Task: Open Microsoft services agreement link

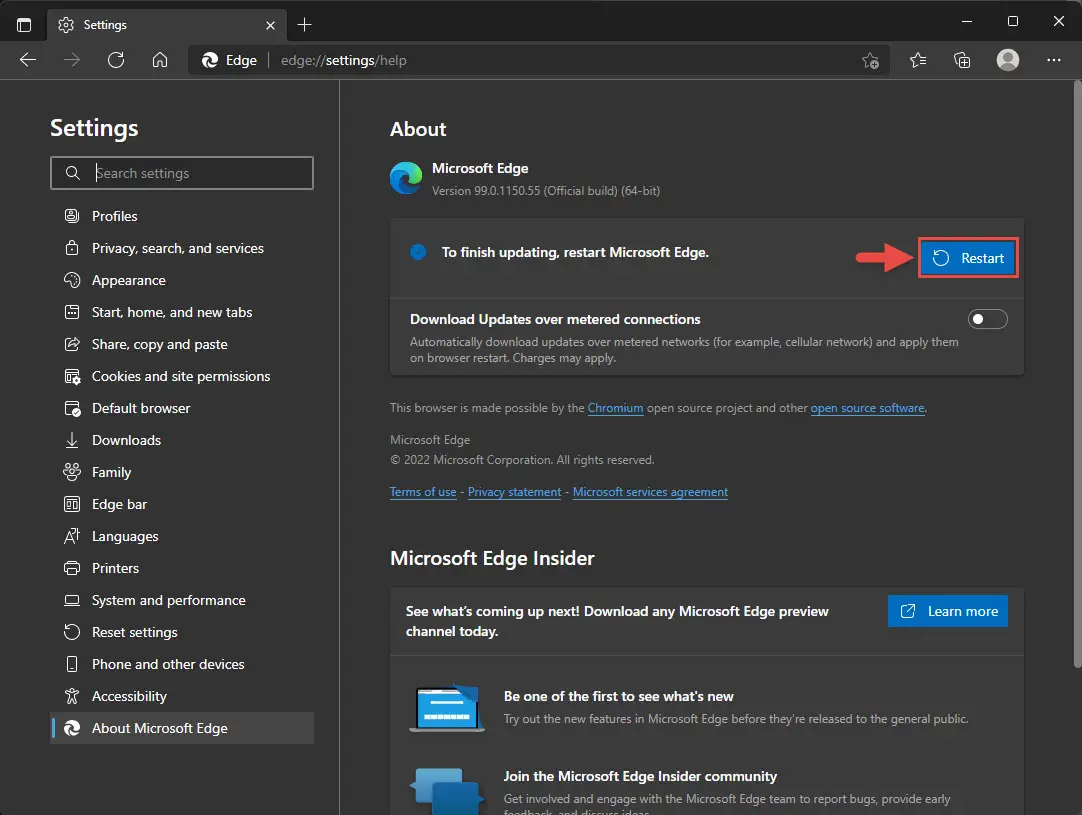Action: tap(650, 492)
